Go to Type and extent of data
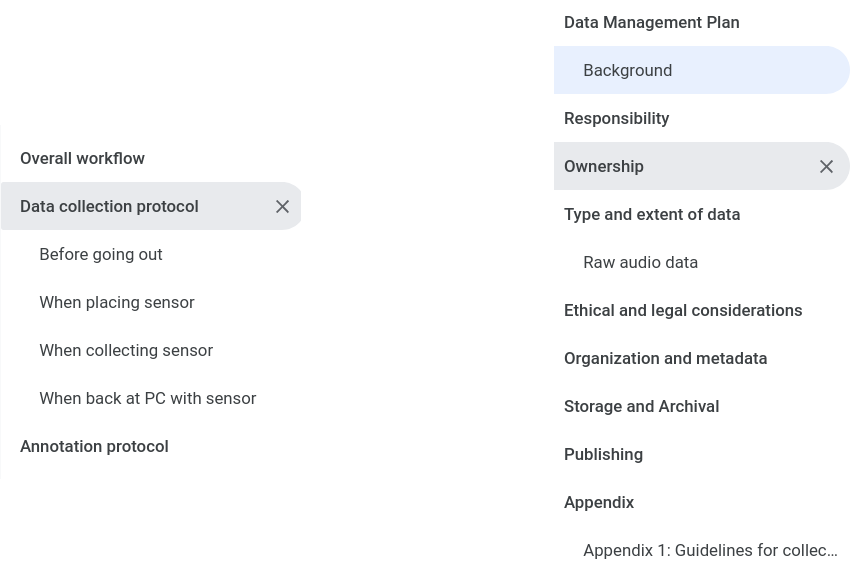 click(651, 214)
